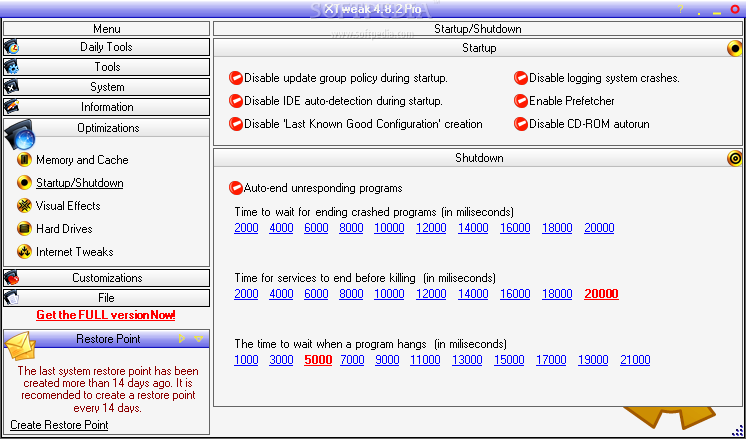The height and width of the screenshot is (439, 746).
Task: Open the System menu section
Action: 106,87
